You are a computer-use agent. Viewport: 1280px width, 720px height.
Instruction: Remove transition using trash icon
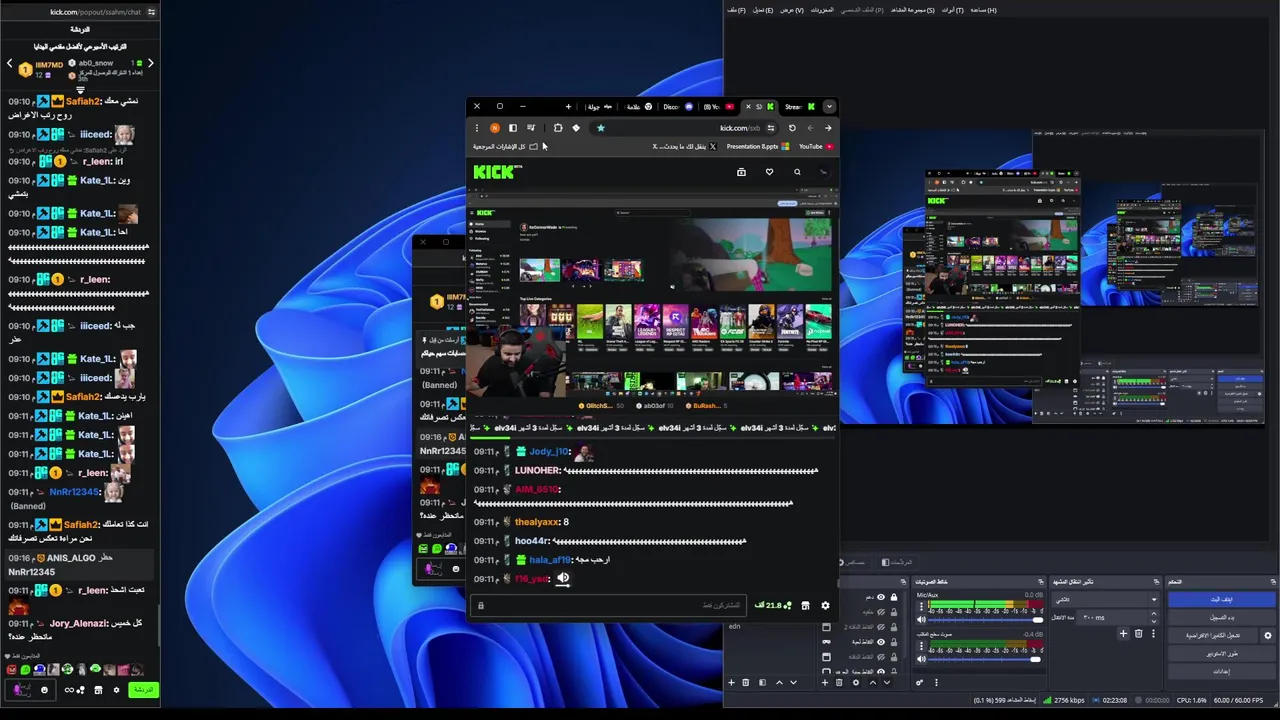point(1139,633)
